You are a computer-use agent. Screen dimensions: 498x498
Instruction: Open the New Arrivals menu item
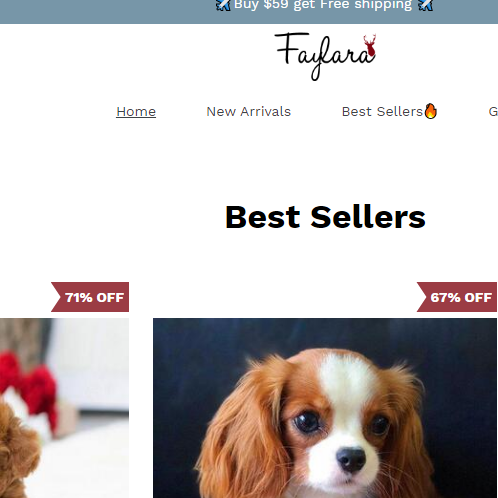(x=249, y=112)
